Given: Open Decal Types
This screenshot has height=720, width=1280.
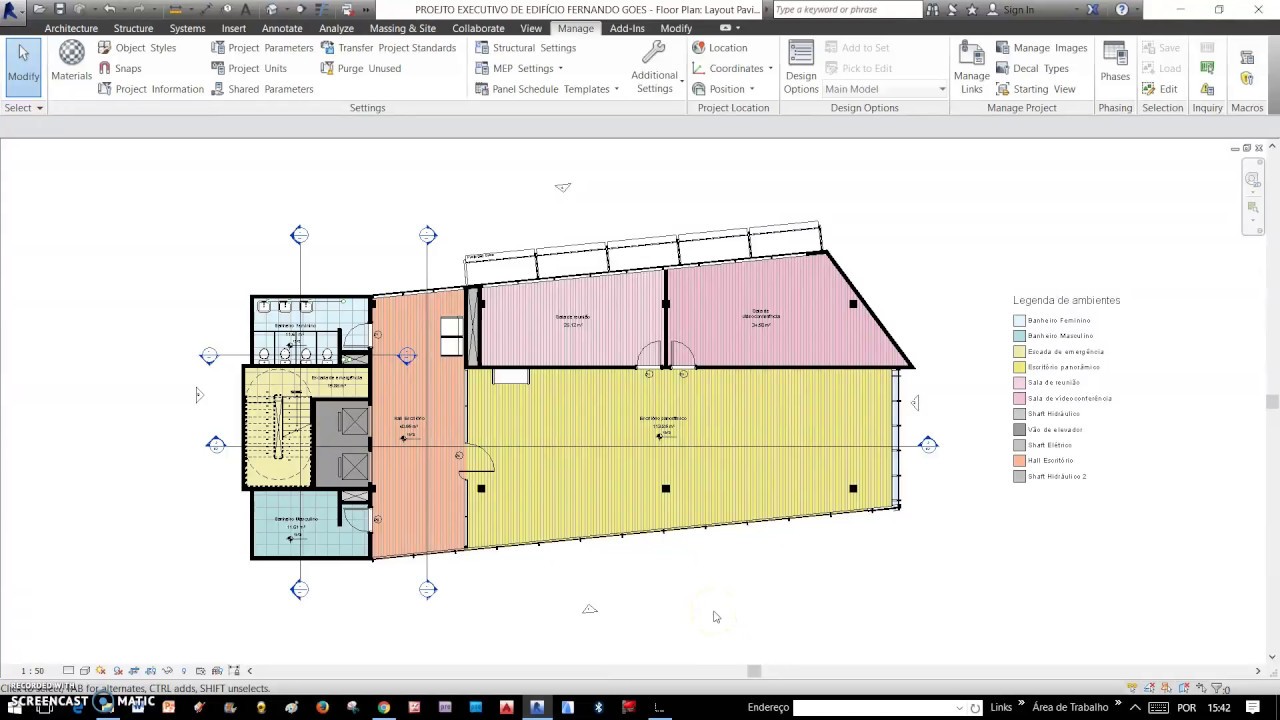Looking at the screenshot, I should pos(1032,68).
